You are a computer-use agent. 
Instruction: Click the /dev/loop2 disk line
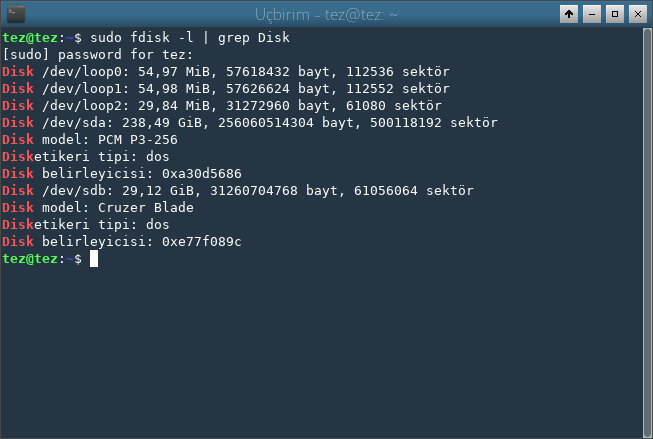[x=222, y=105]
